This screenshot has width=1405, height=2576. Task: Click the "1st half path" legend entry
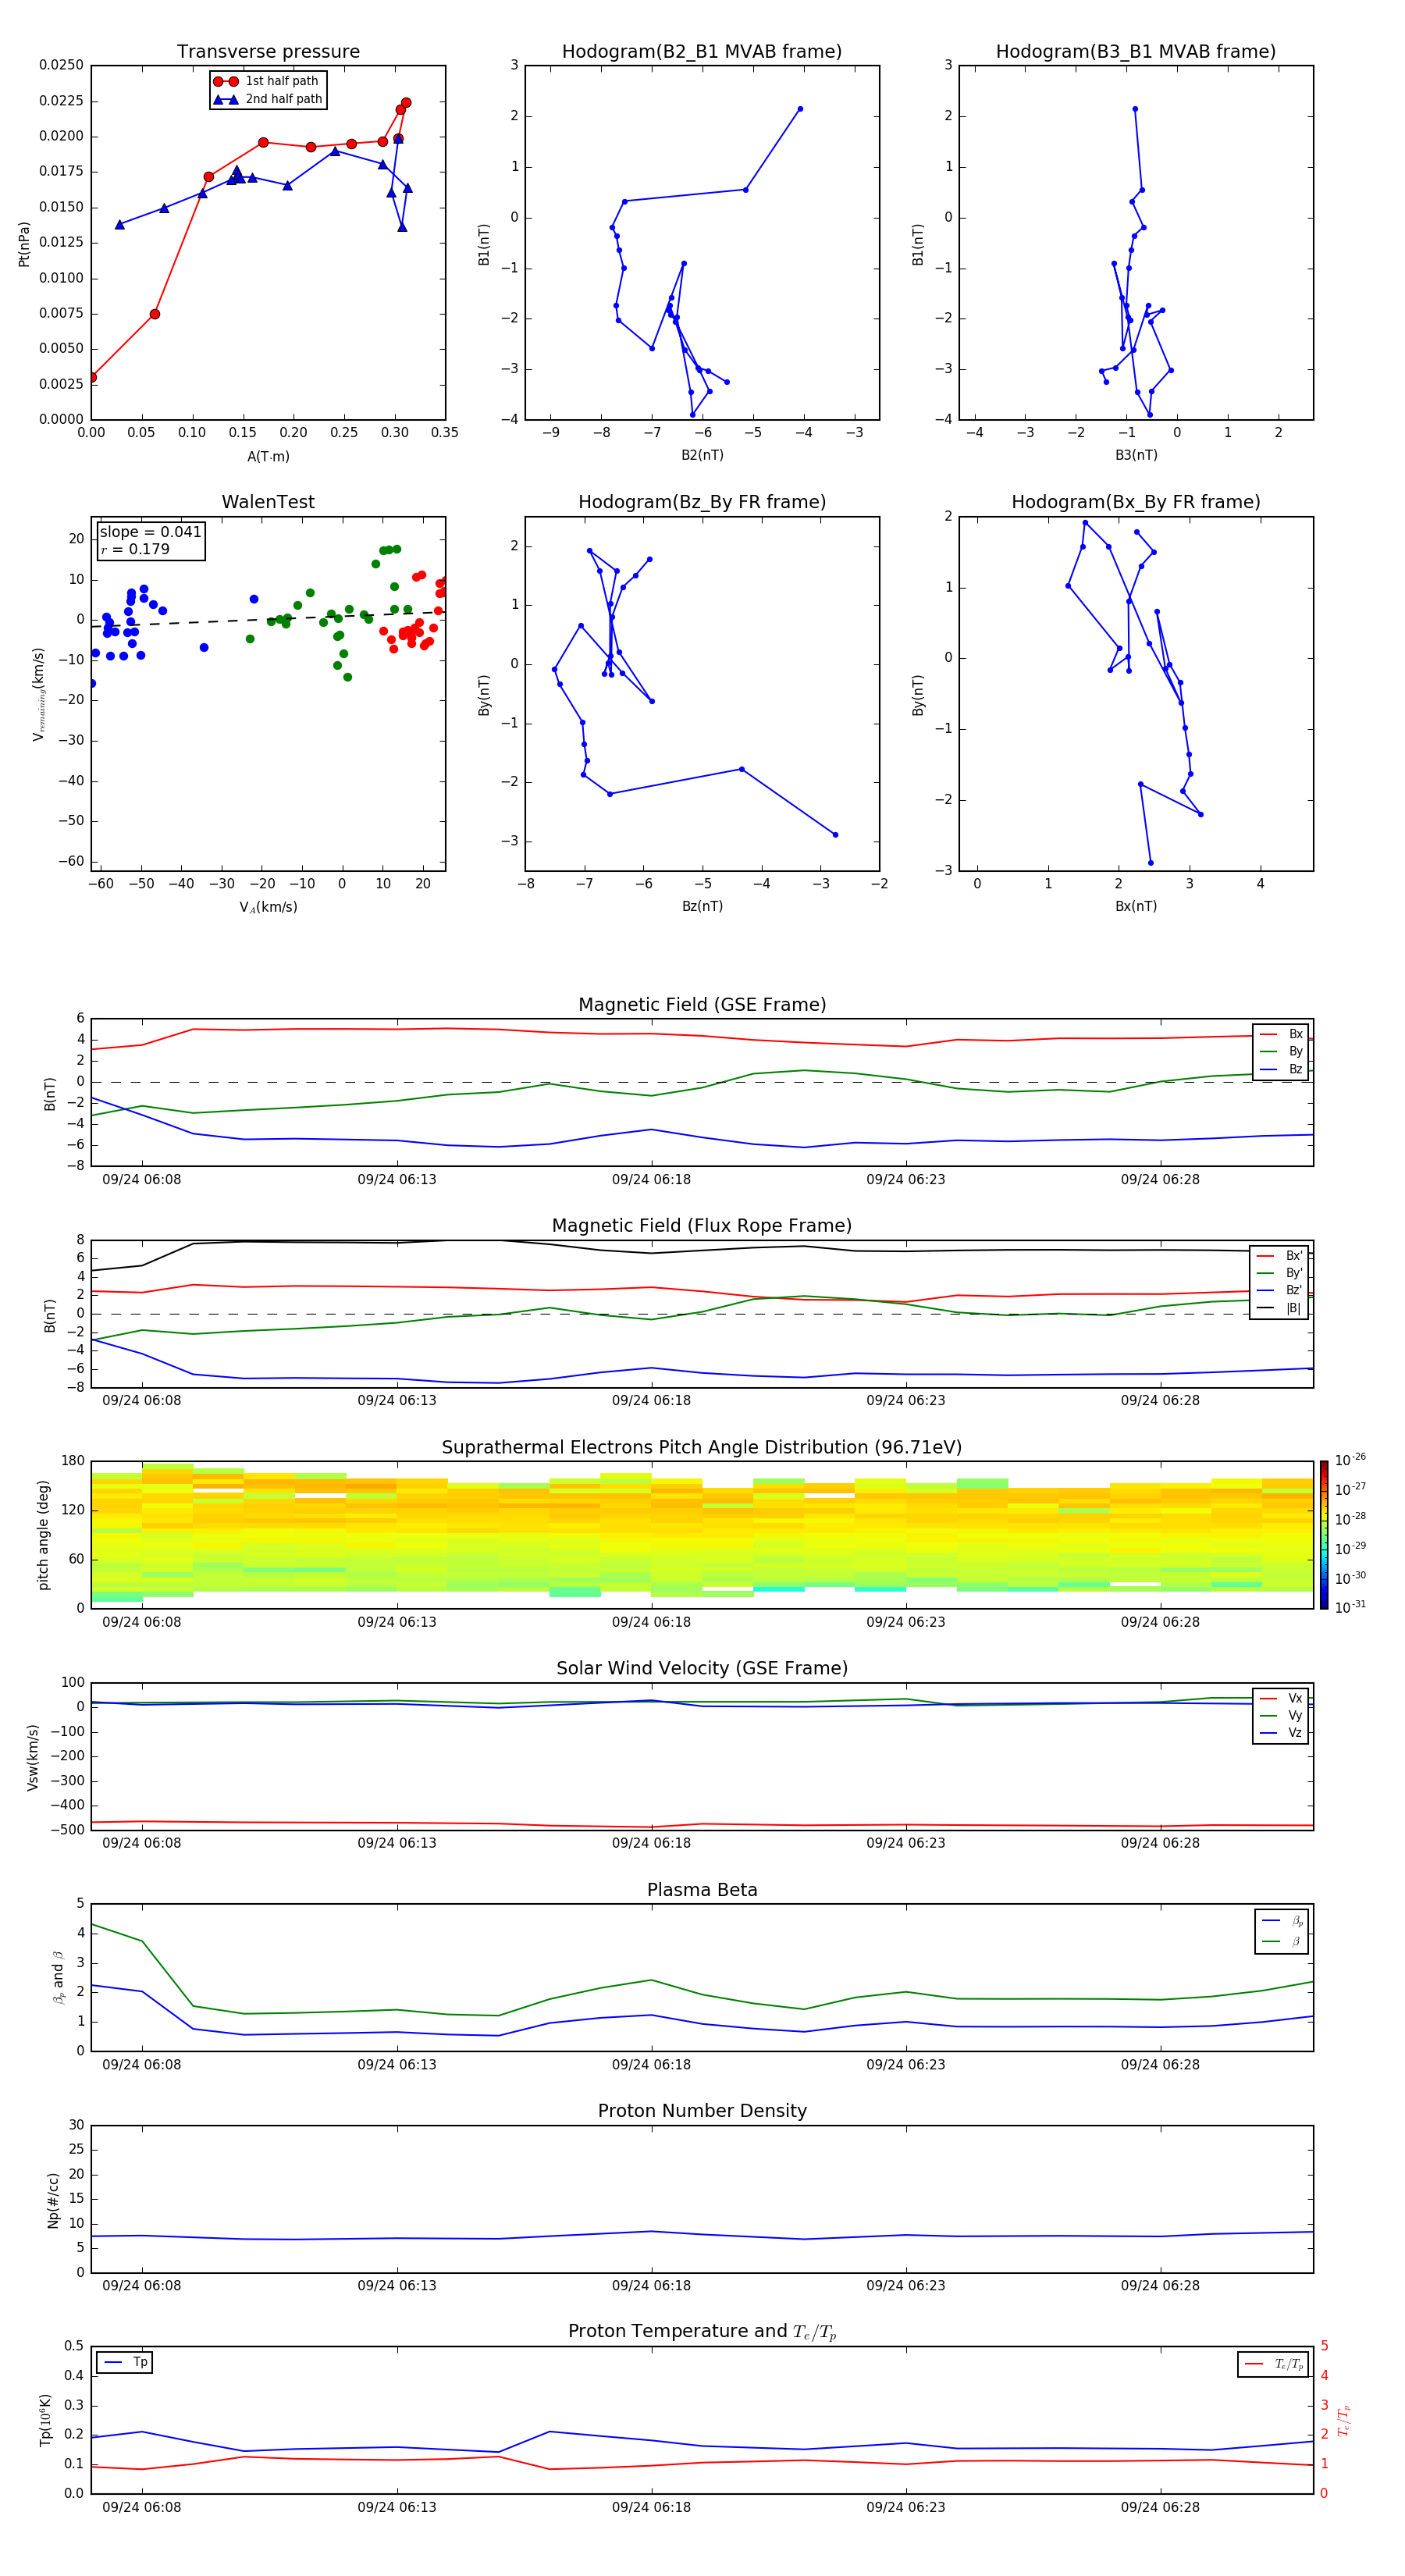point(266,81)
